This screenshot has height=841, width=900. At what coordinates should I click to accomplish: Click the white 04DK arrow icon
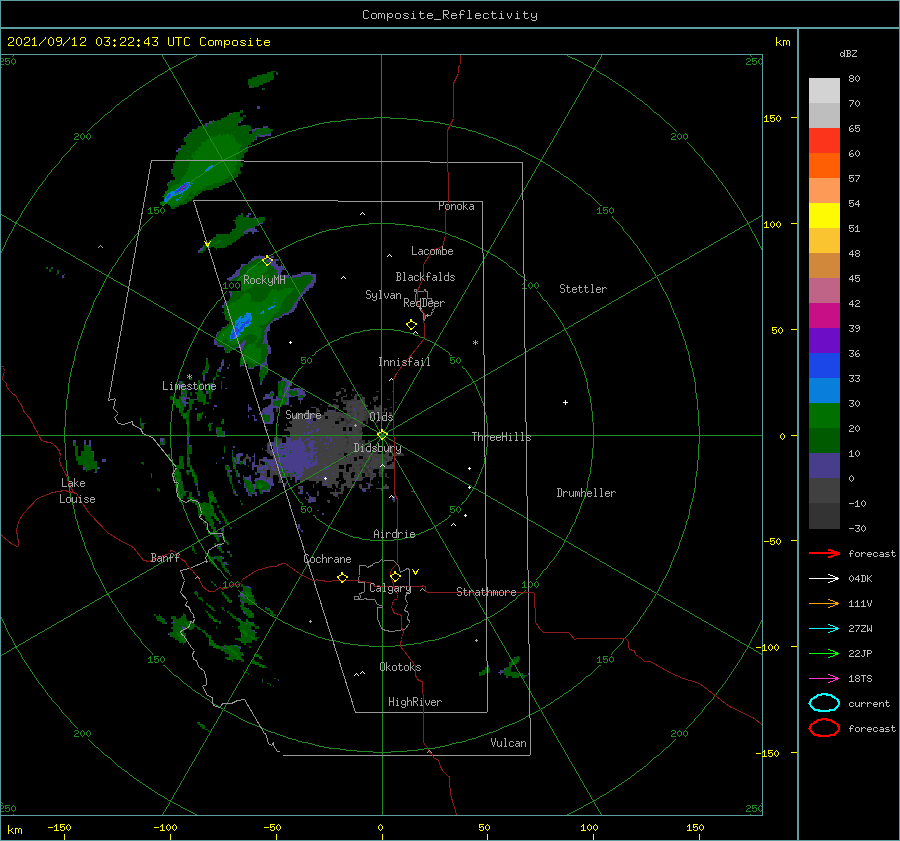pyautogui.click(x=824, y=579)
